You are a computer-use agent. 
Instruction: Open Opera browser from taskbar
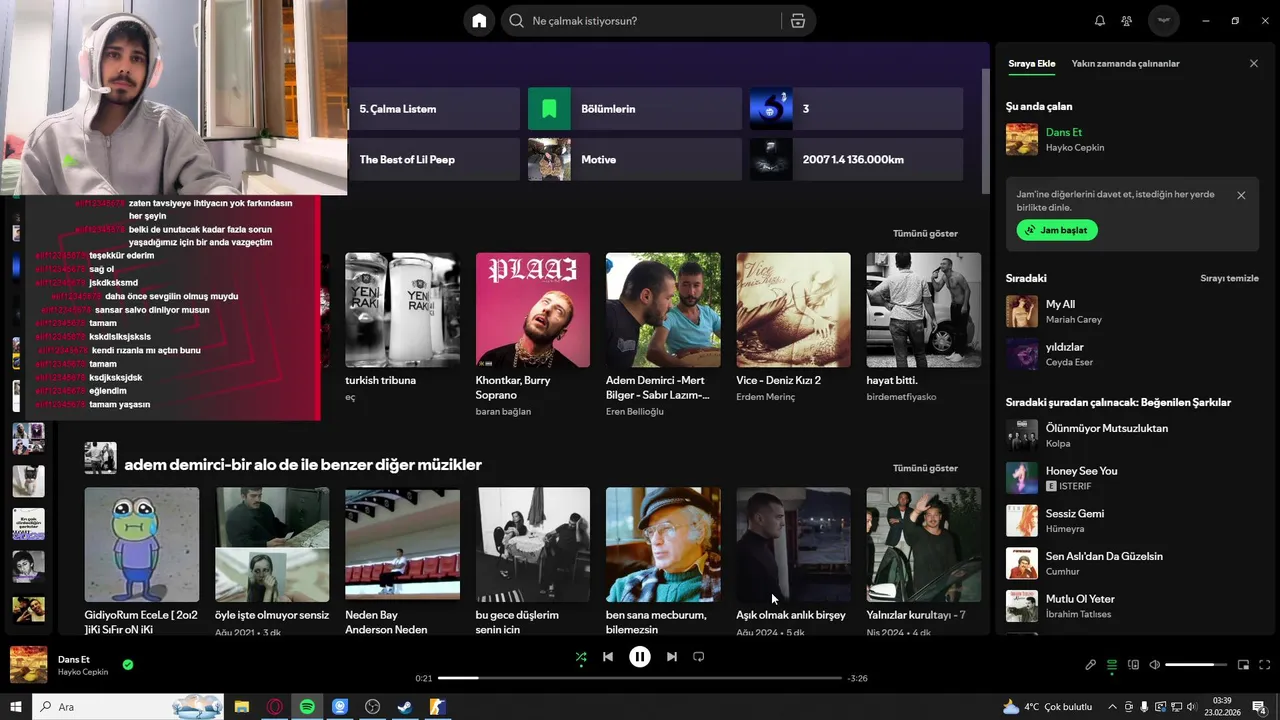[275, 707]
